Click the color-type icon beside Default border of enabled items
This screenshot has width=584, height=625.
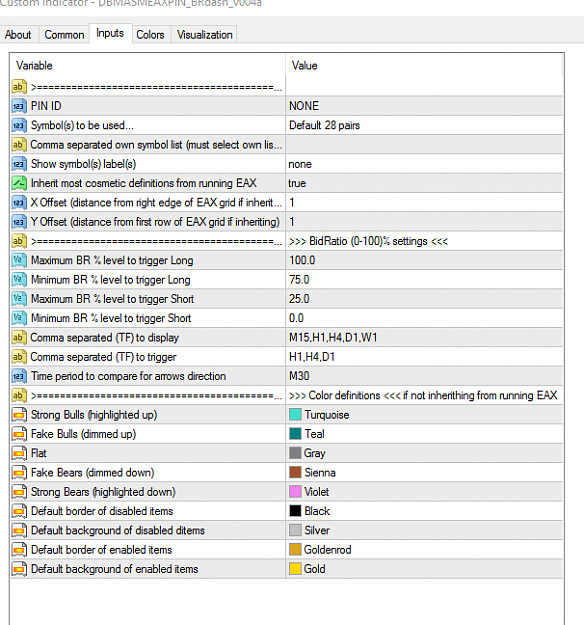pos(19,550)
